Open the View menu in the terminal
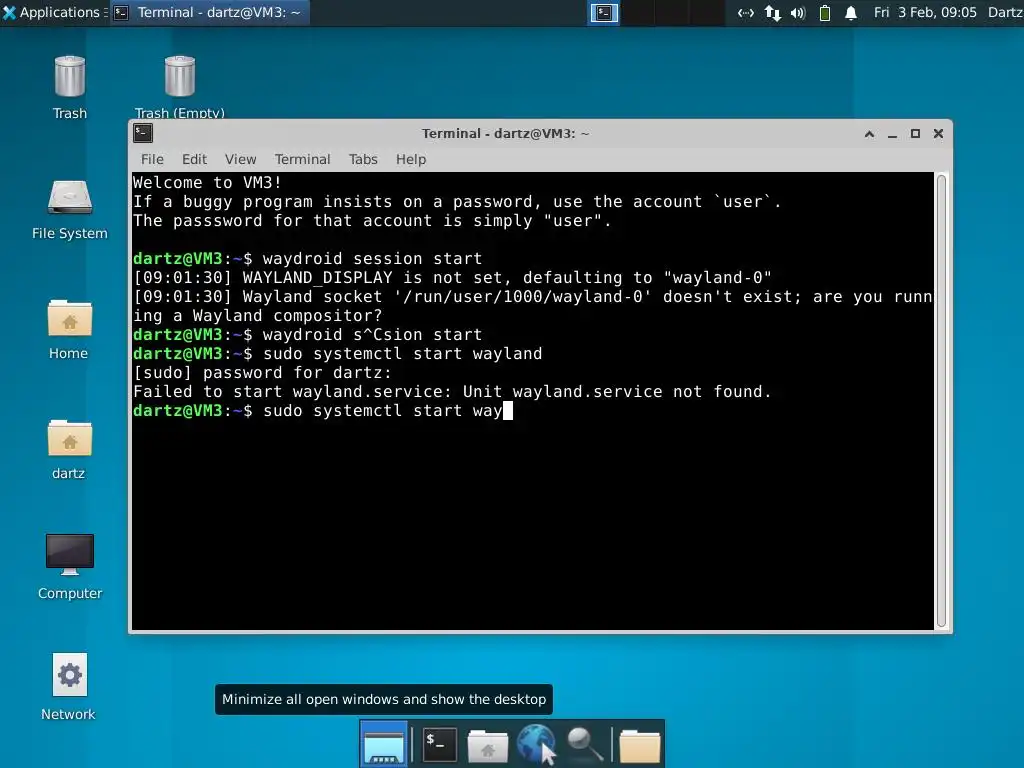 click(x=240, y=159)
